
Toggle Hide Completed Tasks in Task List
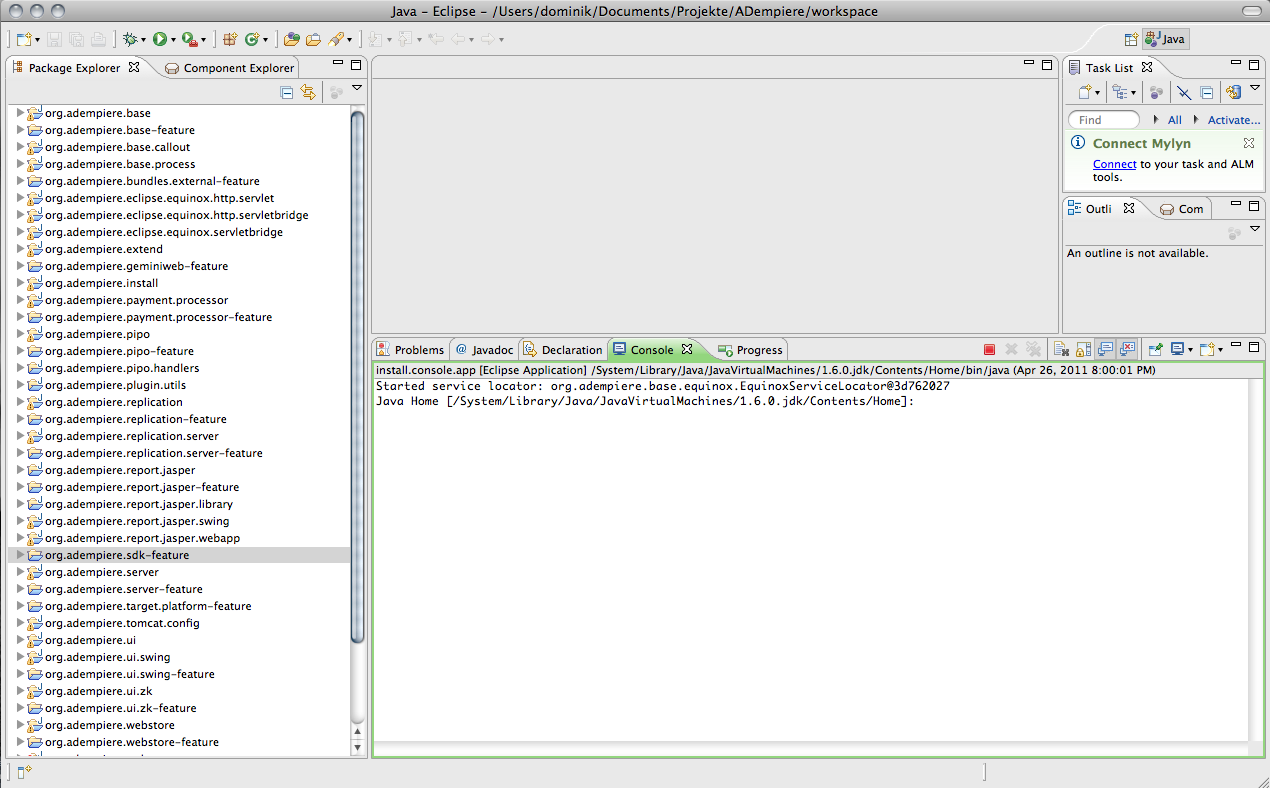click(x=1184, y=92)
